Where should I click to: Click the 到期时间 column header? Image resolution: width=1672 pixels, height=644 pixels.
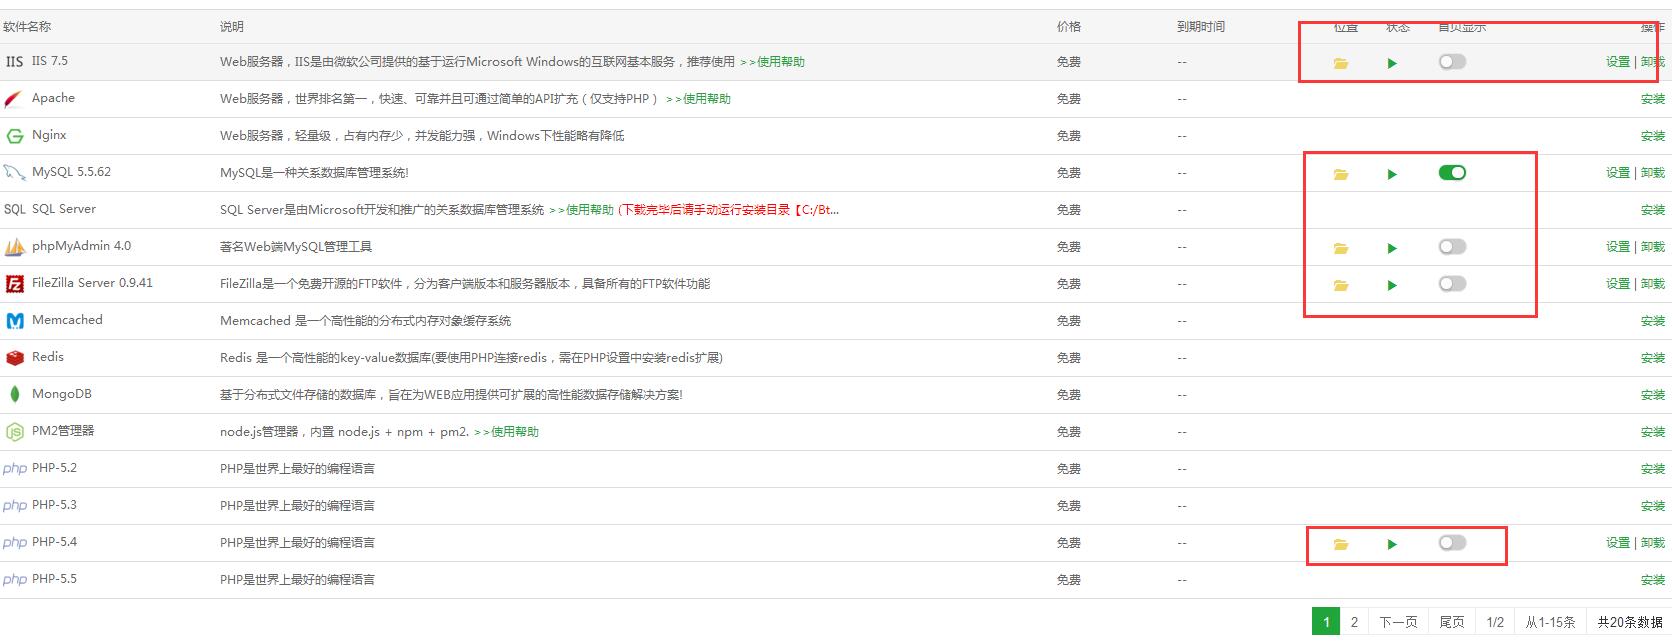click(x=1201, y=27)
